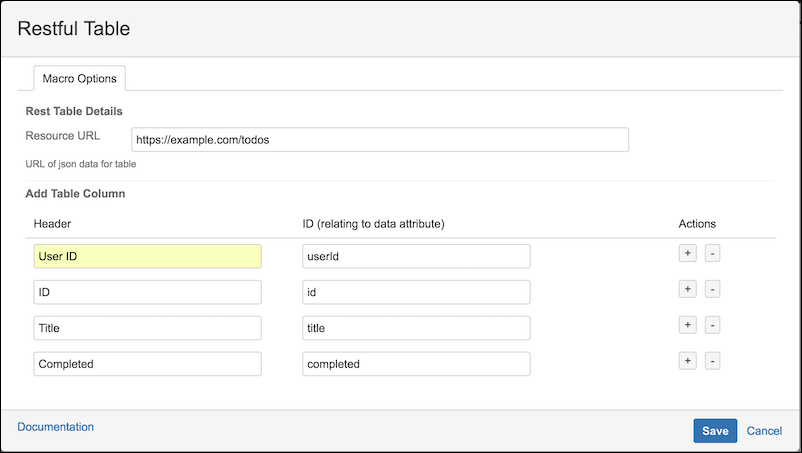Edit the completed data attribute field
The width and height of the screenshot is (802, 453).
tap(416, 364)
